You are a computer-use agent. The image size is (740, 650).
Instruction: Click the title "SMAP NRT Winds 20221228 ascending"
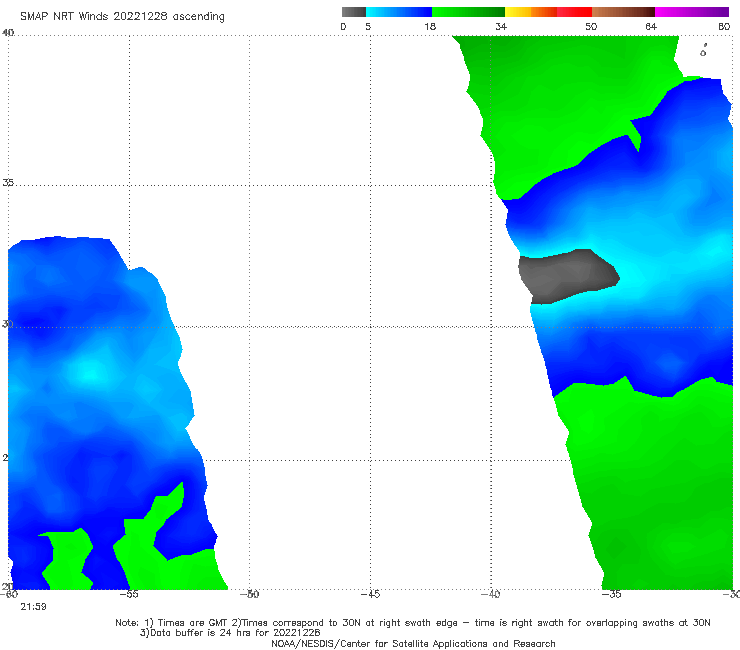pyautogui.click(x=122, y=17)
